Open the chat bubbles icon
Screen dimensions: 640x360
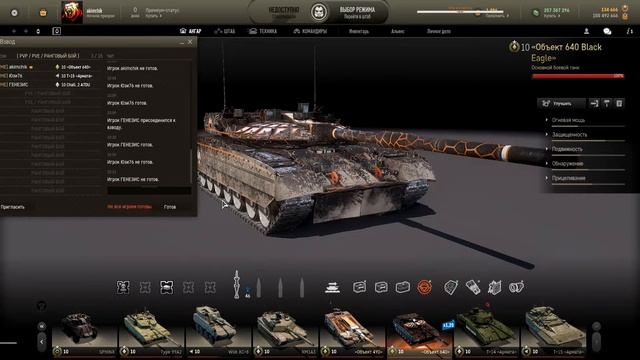[x=607, y=31]
